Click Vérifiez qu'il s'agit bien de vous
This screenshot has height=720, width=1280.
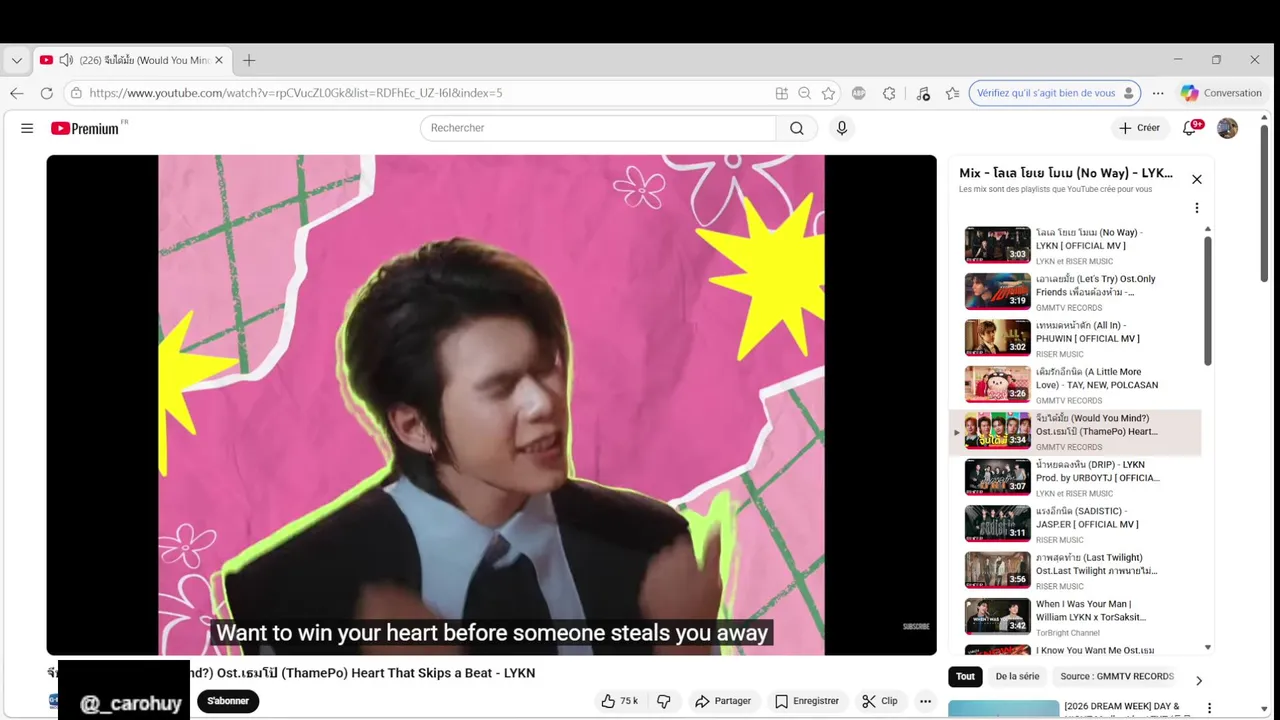coord(1054,93)
